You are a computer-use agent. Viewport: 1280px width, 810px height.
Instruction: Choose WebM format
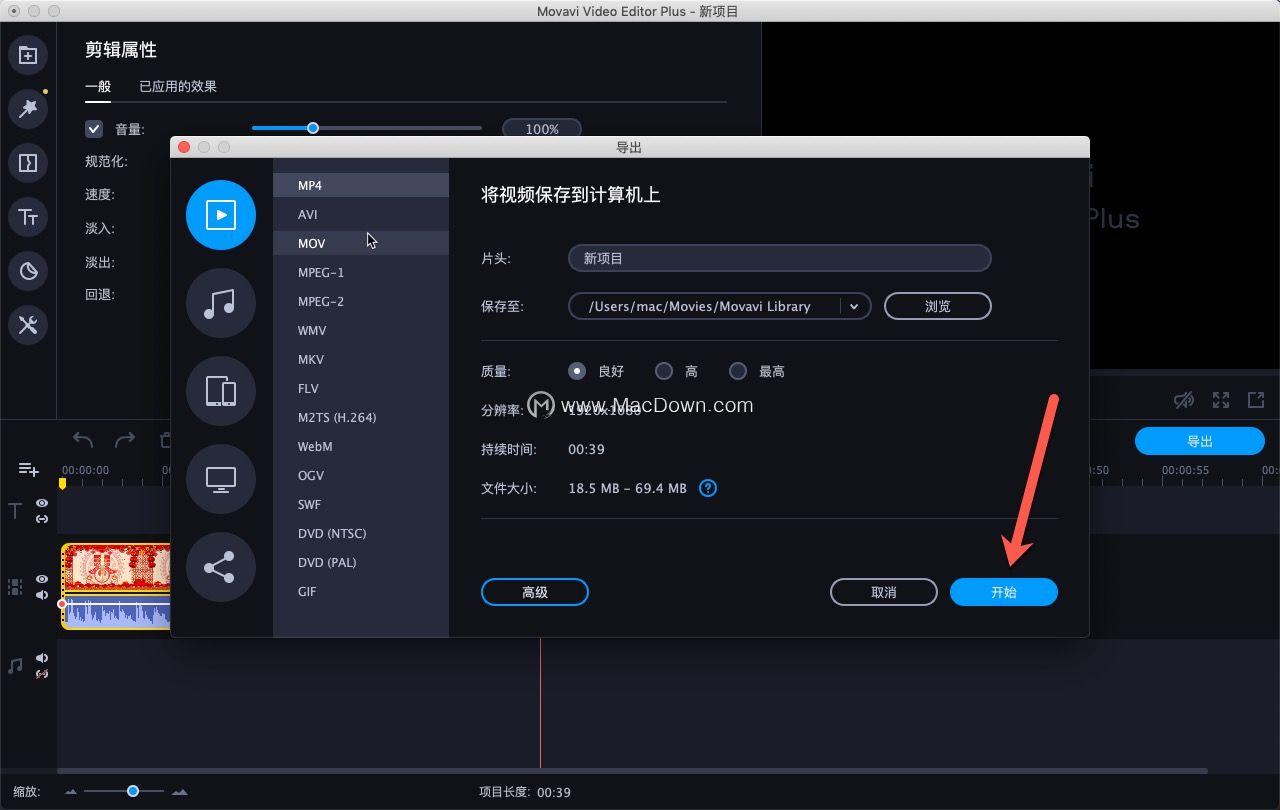coord(361,446)
